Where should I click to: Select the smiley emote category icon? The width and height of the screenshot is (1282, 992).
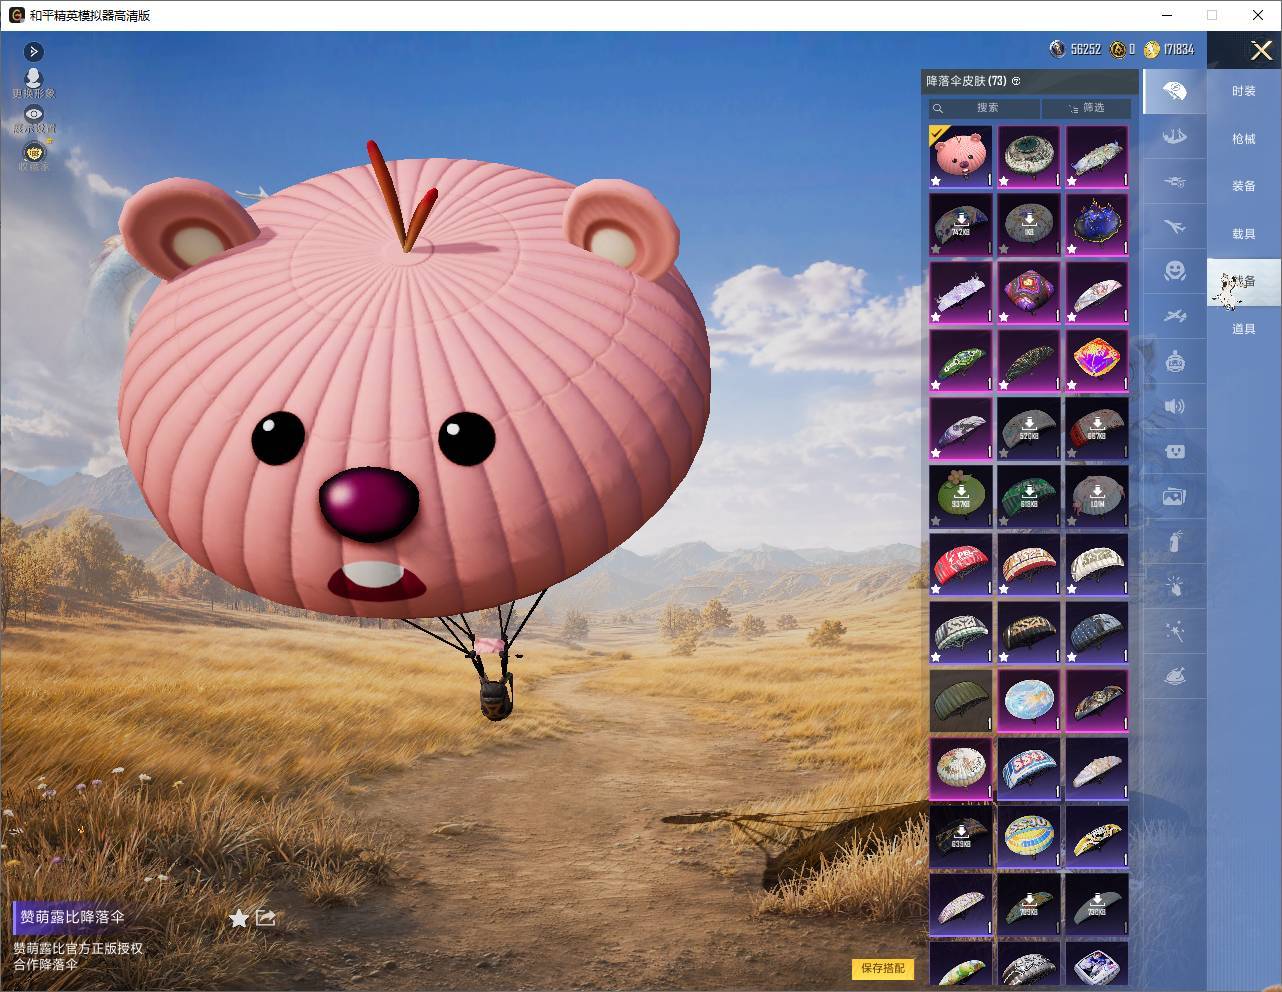(x=1174, y=271)
